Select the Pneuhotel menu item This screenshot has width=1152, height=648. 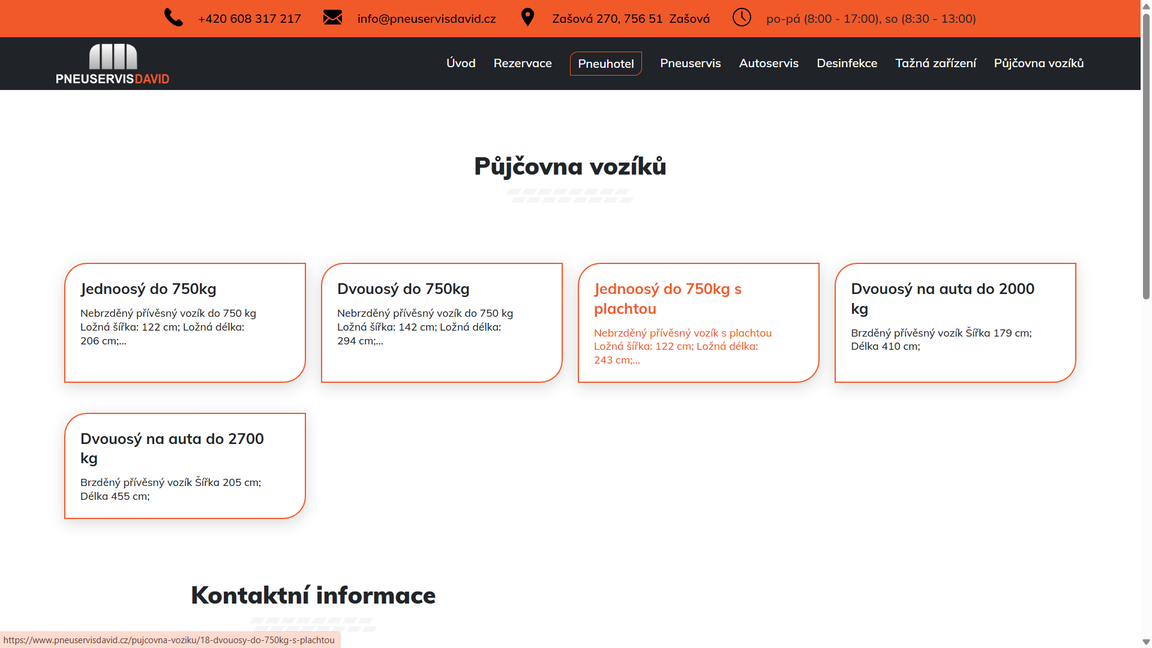pyautogui.click(x=606, y=64)
